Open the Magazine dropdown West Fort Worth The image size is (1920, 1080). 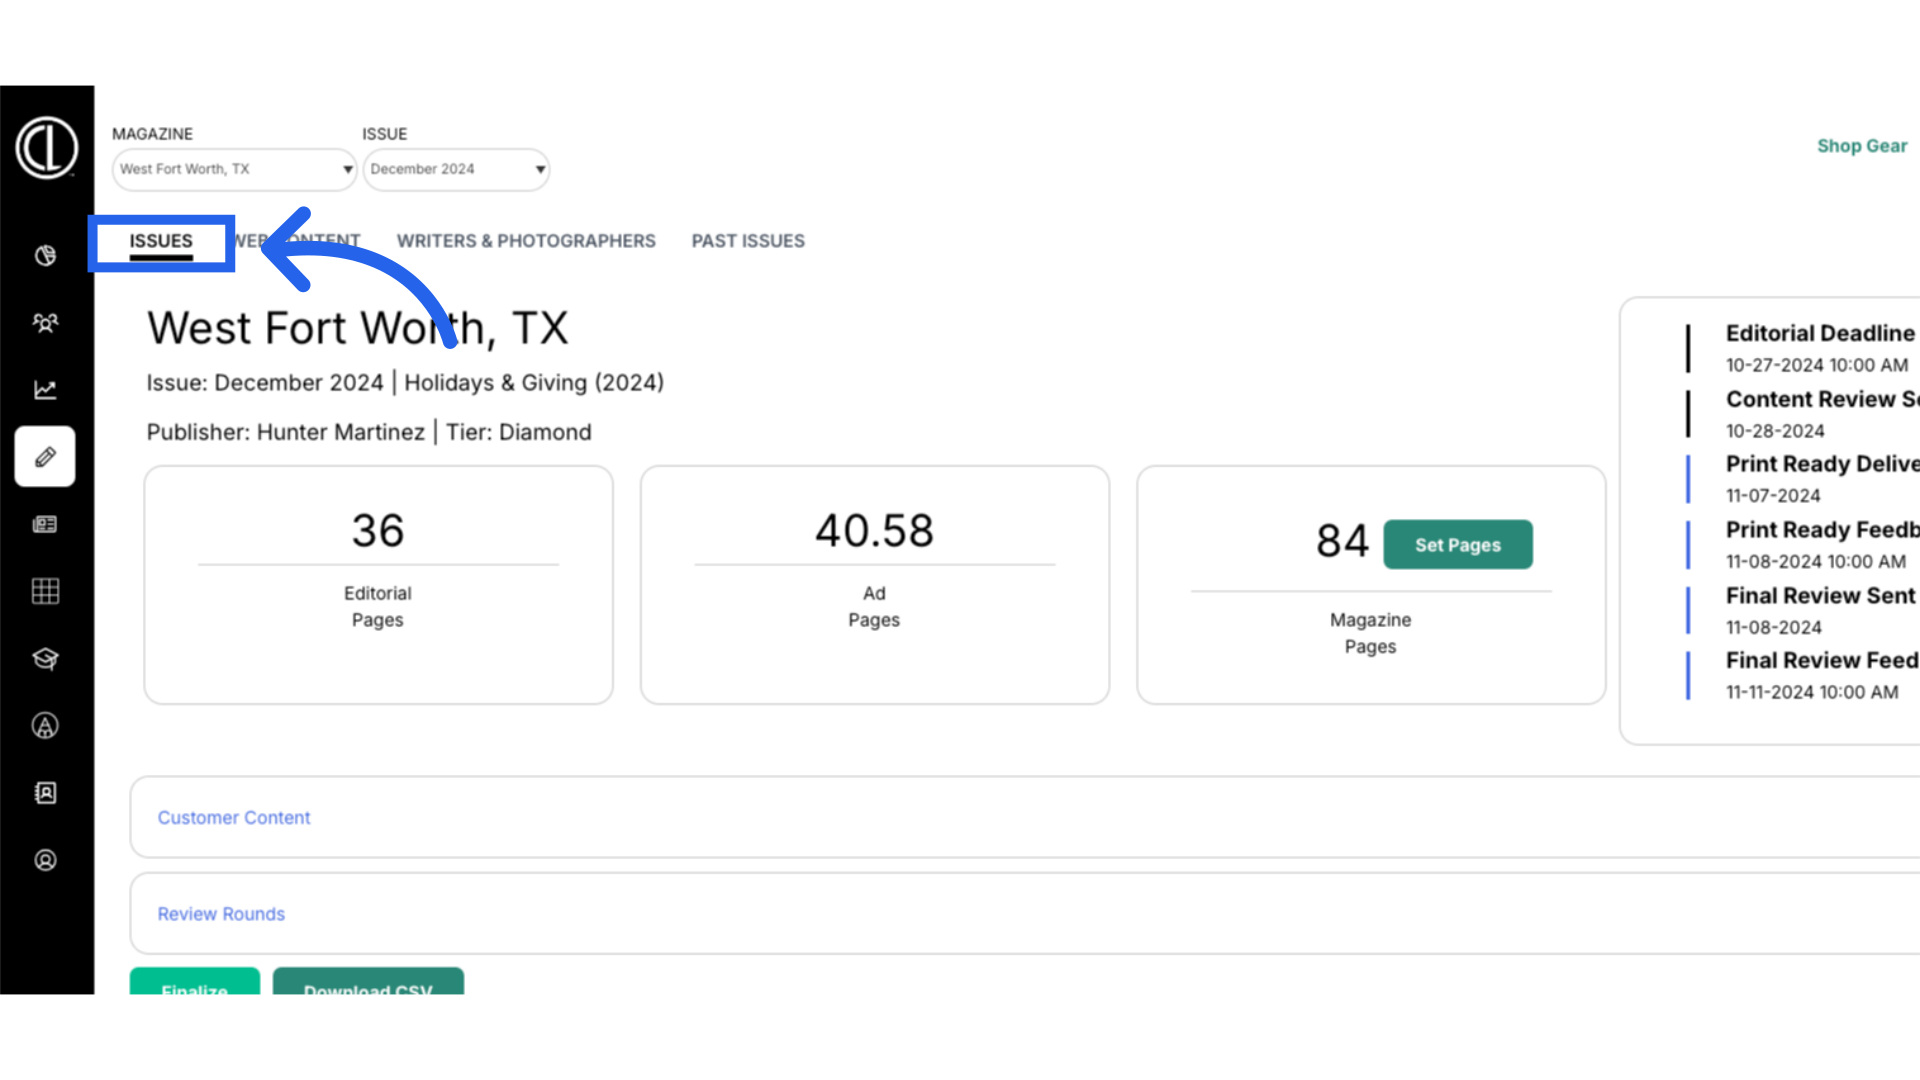tap(234, 169)
